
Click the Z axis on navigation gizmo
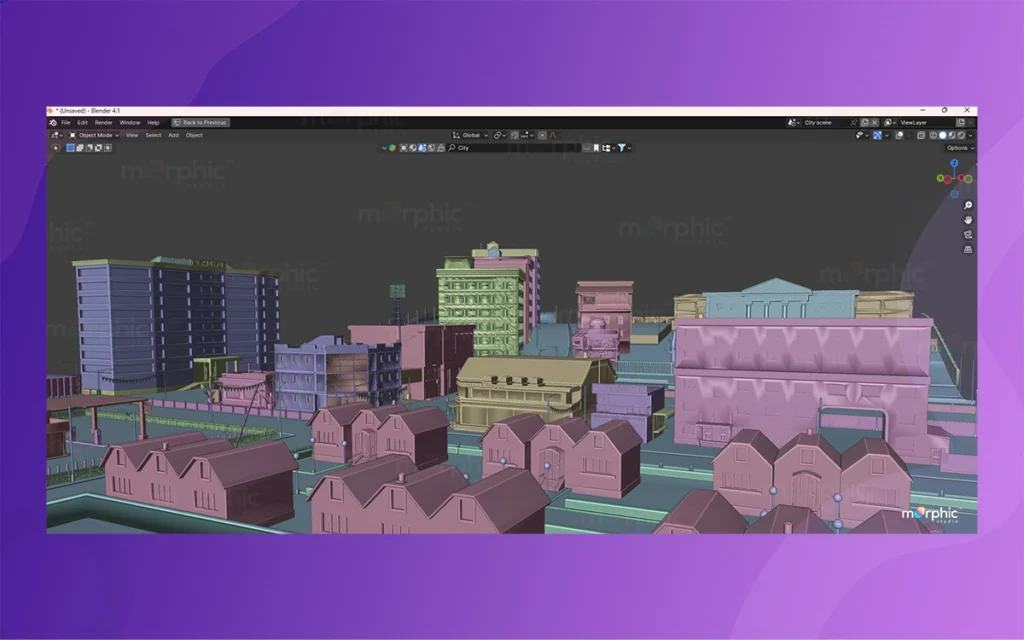954,163
